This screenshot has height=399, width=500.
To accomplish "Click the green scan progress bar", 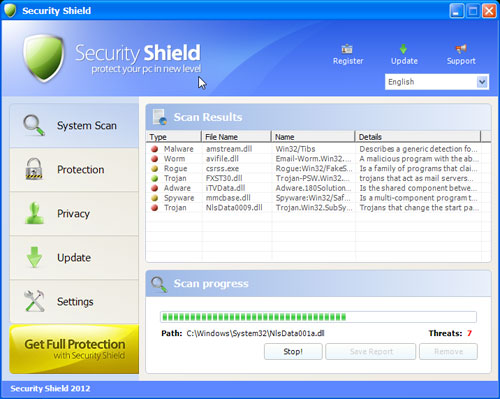I will click(x=318, y=317).
